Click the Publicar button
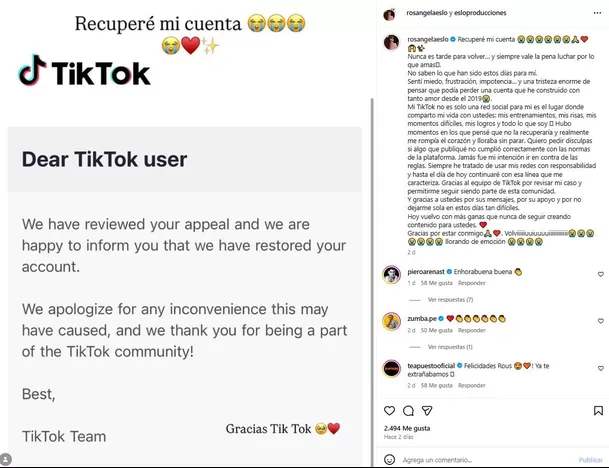Viewport: 609px width, 468px height. coord(590,460)
